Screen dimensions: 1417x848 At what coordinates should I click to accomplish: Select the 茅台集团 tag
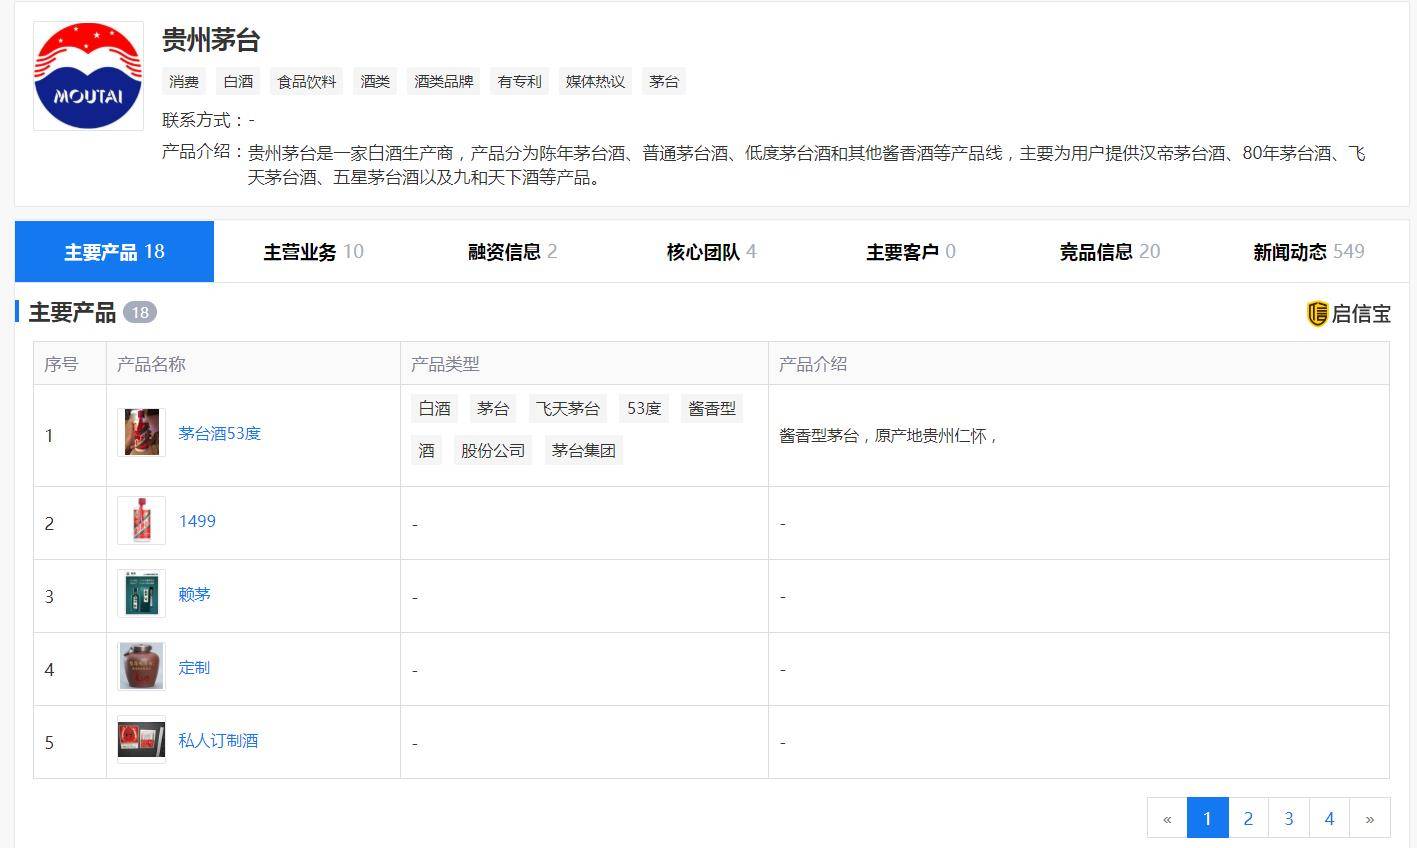[583, 450]
